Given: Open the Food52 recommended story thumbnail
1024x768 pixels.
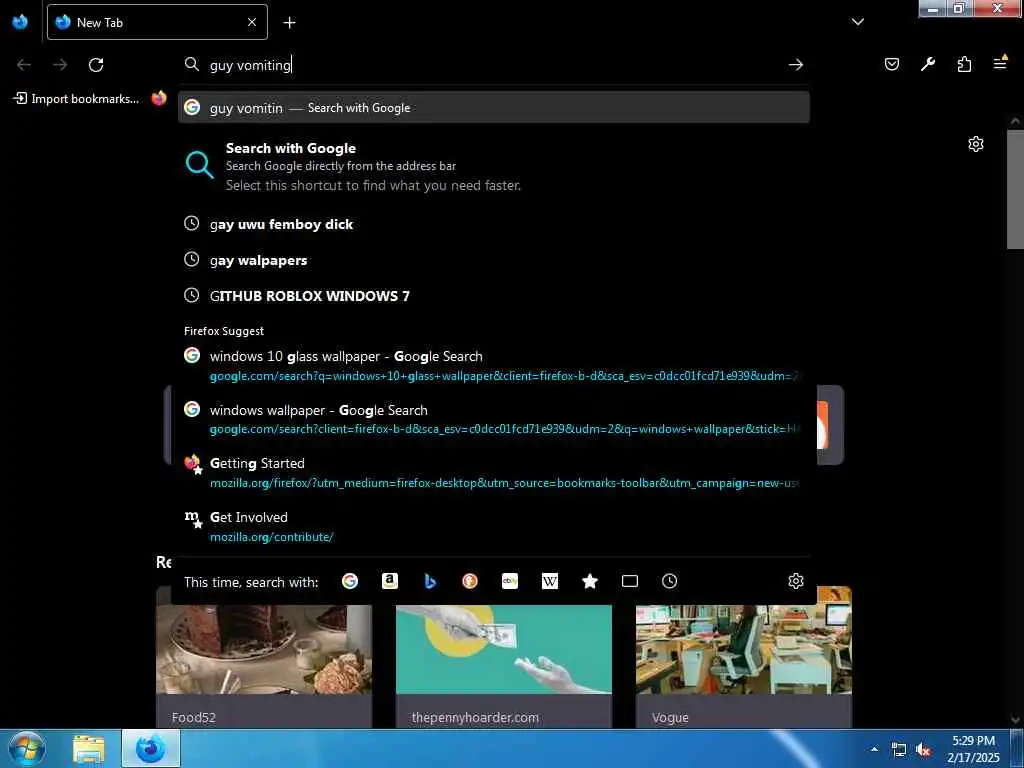Looking at the screenshot, I should pyautogui.click(x=264, y=649).
